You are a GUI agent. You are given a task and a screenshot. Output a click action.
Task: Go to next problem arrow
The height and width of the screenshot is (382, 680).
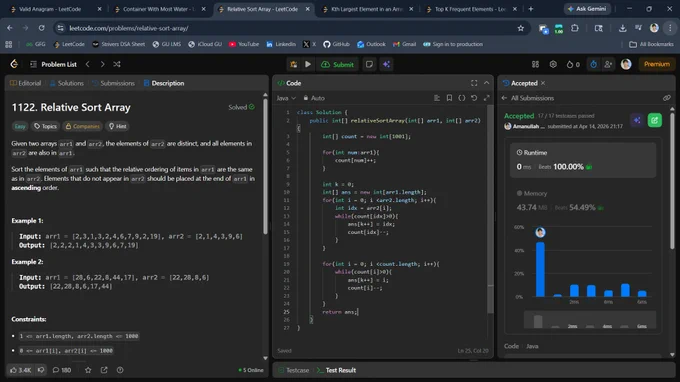(x=102, y=64)
